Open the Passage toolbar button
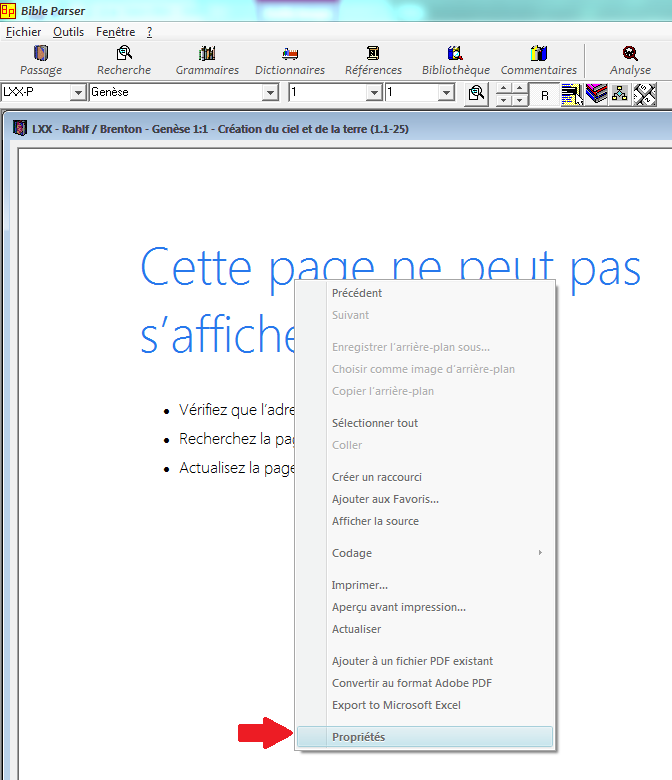Image resolution: width=672 pixels, height=780 pixels. [x=41, y=61]
